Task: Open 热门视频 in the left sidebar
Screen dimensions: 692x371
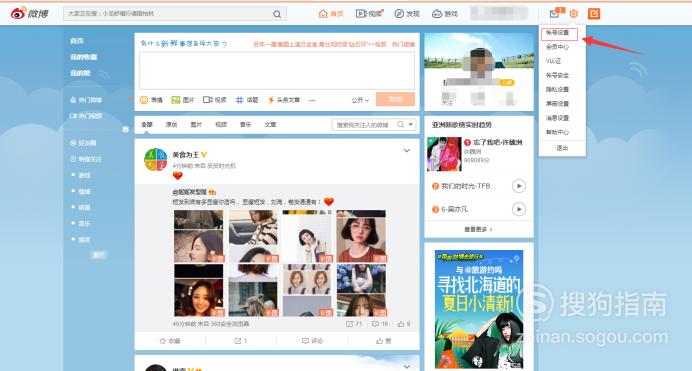Action: click(86, 116)
